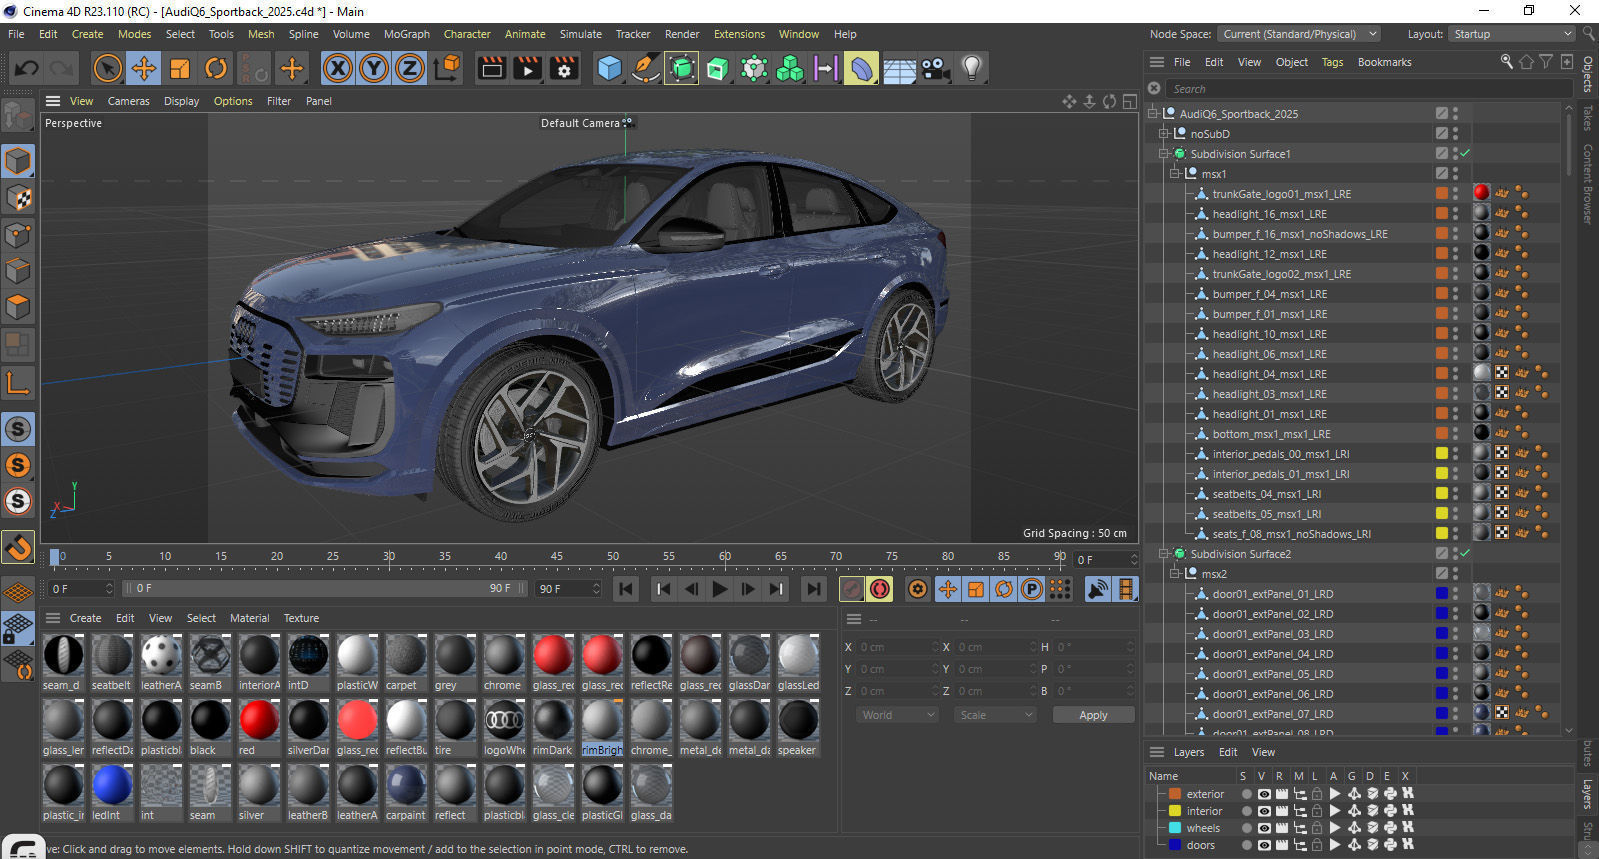
Task: Collapse msx1 null node
Action: pyautogui.click(x=1175, y=173)
